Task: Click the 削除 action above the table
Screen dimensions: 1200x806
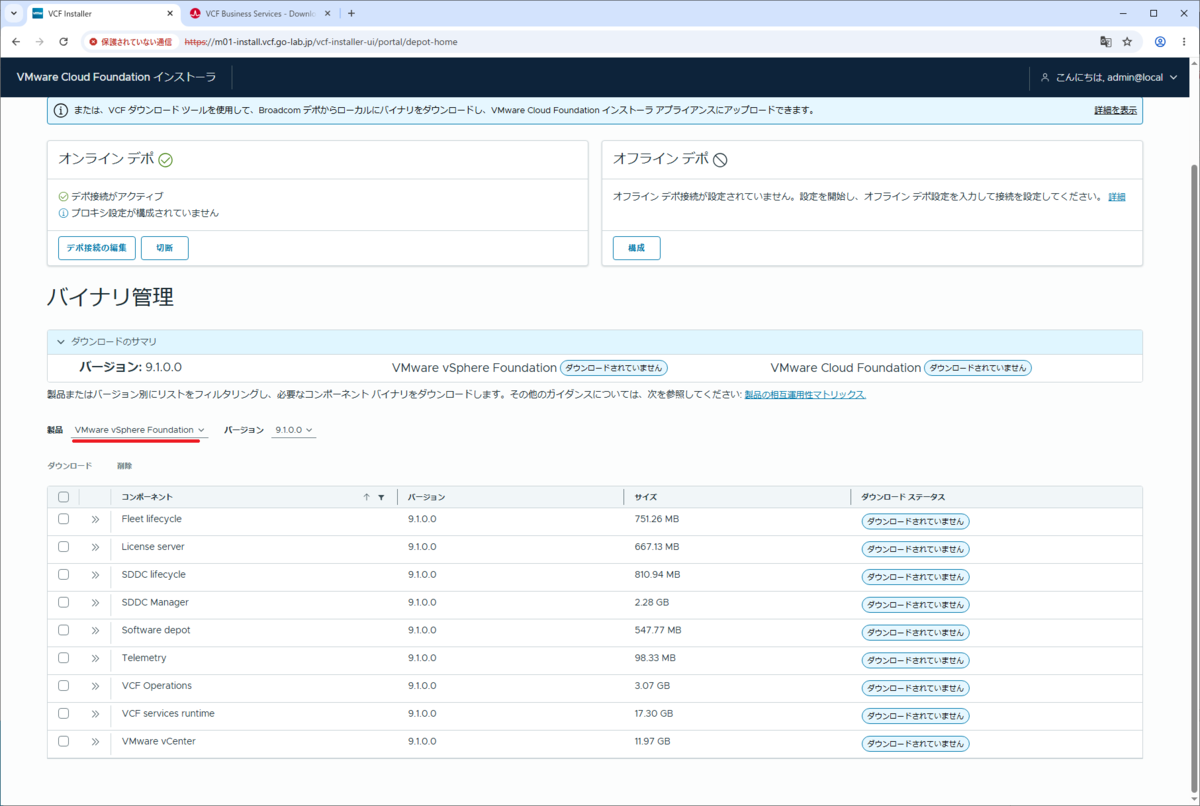Action: coord(124,466)
